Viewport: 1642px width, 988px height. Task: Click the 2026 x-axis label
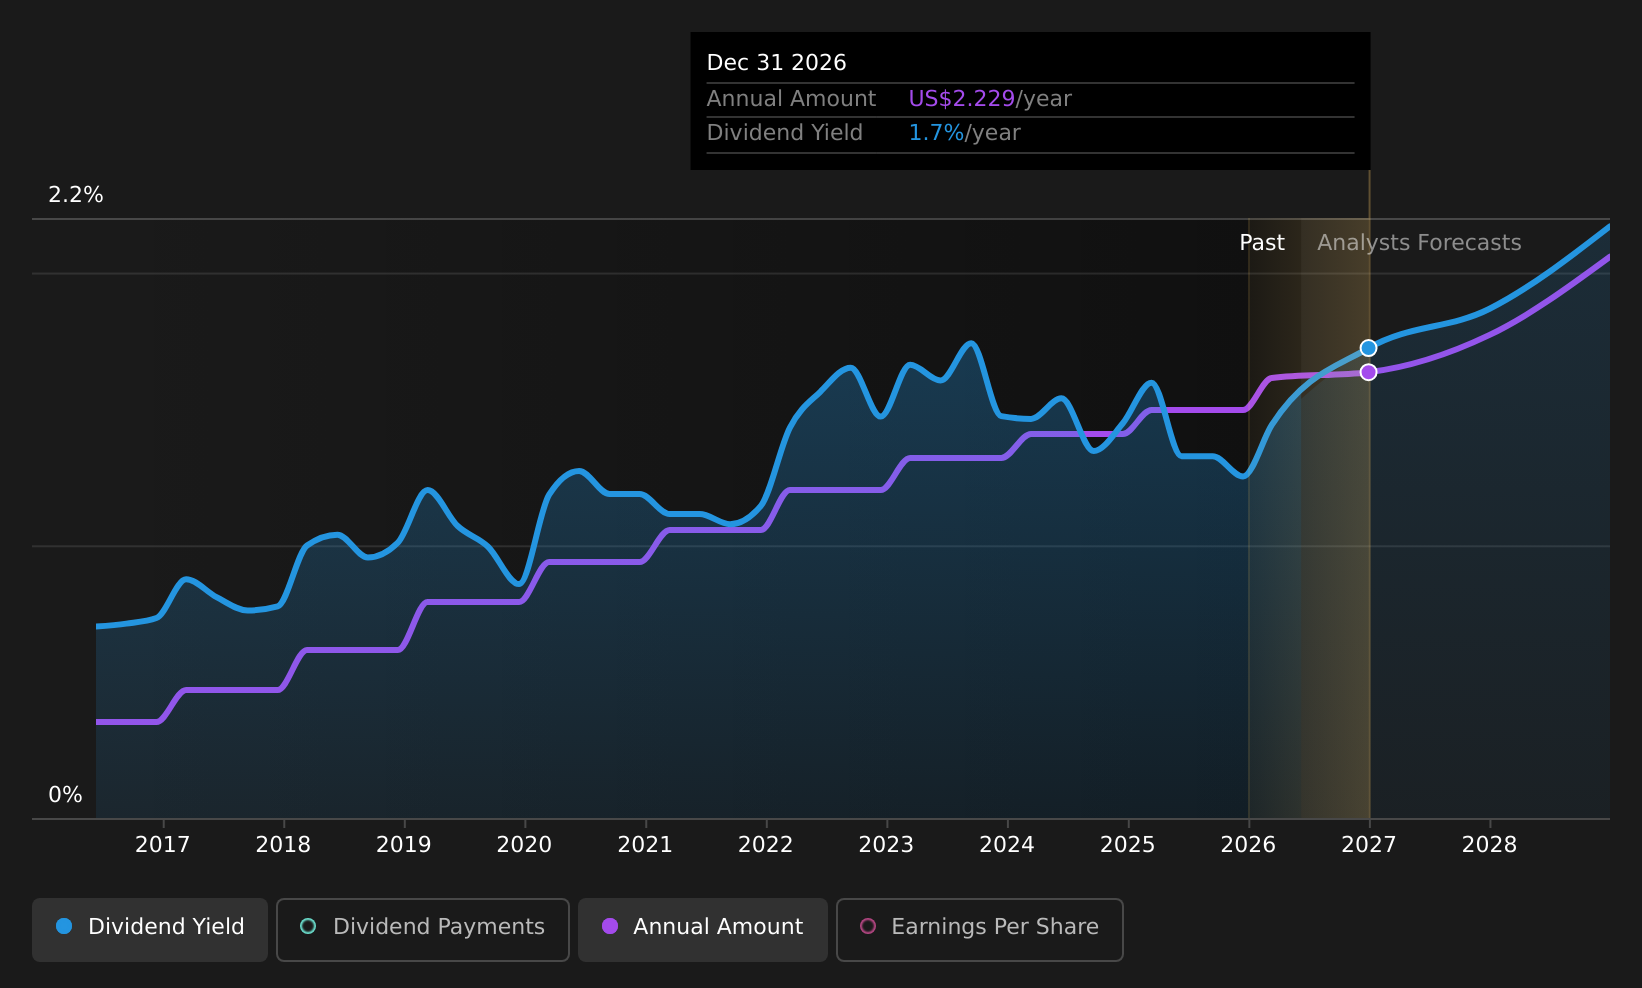pyautogui.click(x=1248, y=845)
